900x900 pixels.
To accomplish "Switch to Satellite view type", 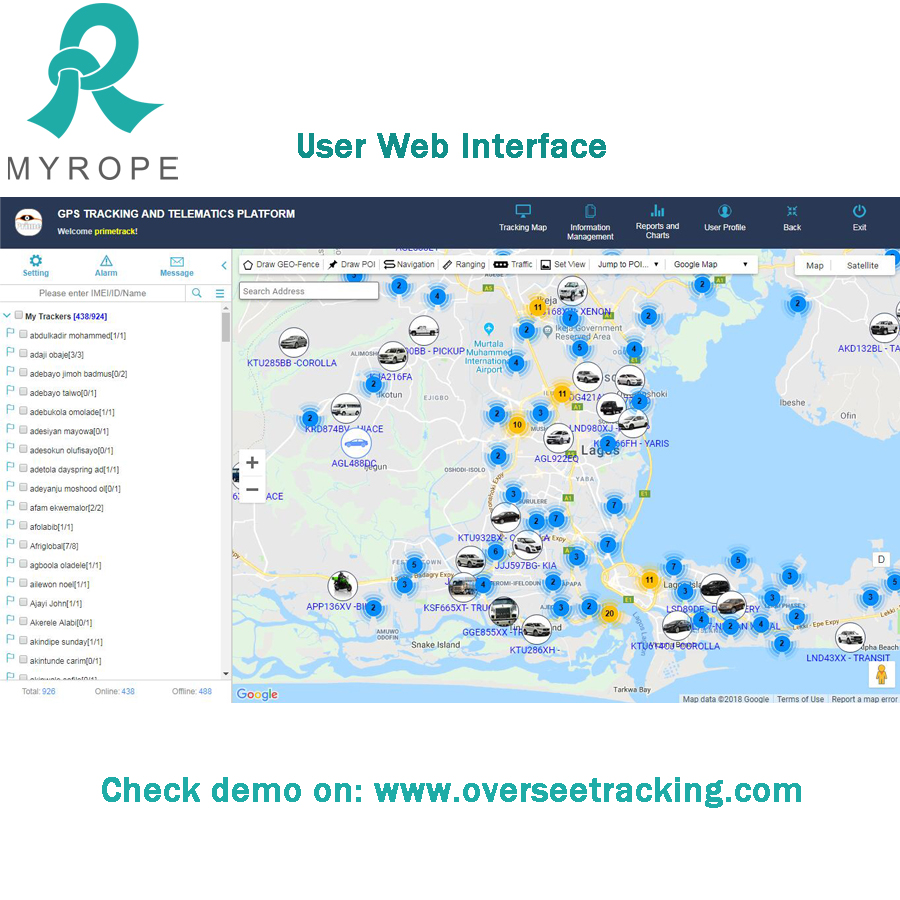I will pos(862,266).
